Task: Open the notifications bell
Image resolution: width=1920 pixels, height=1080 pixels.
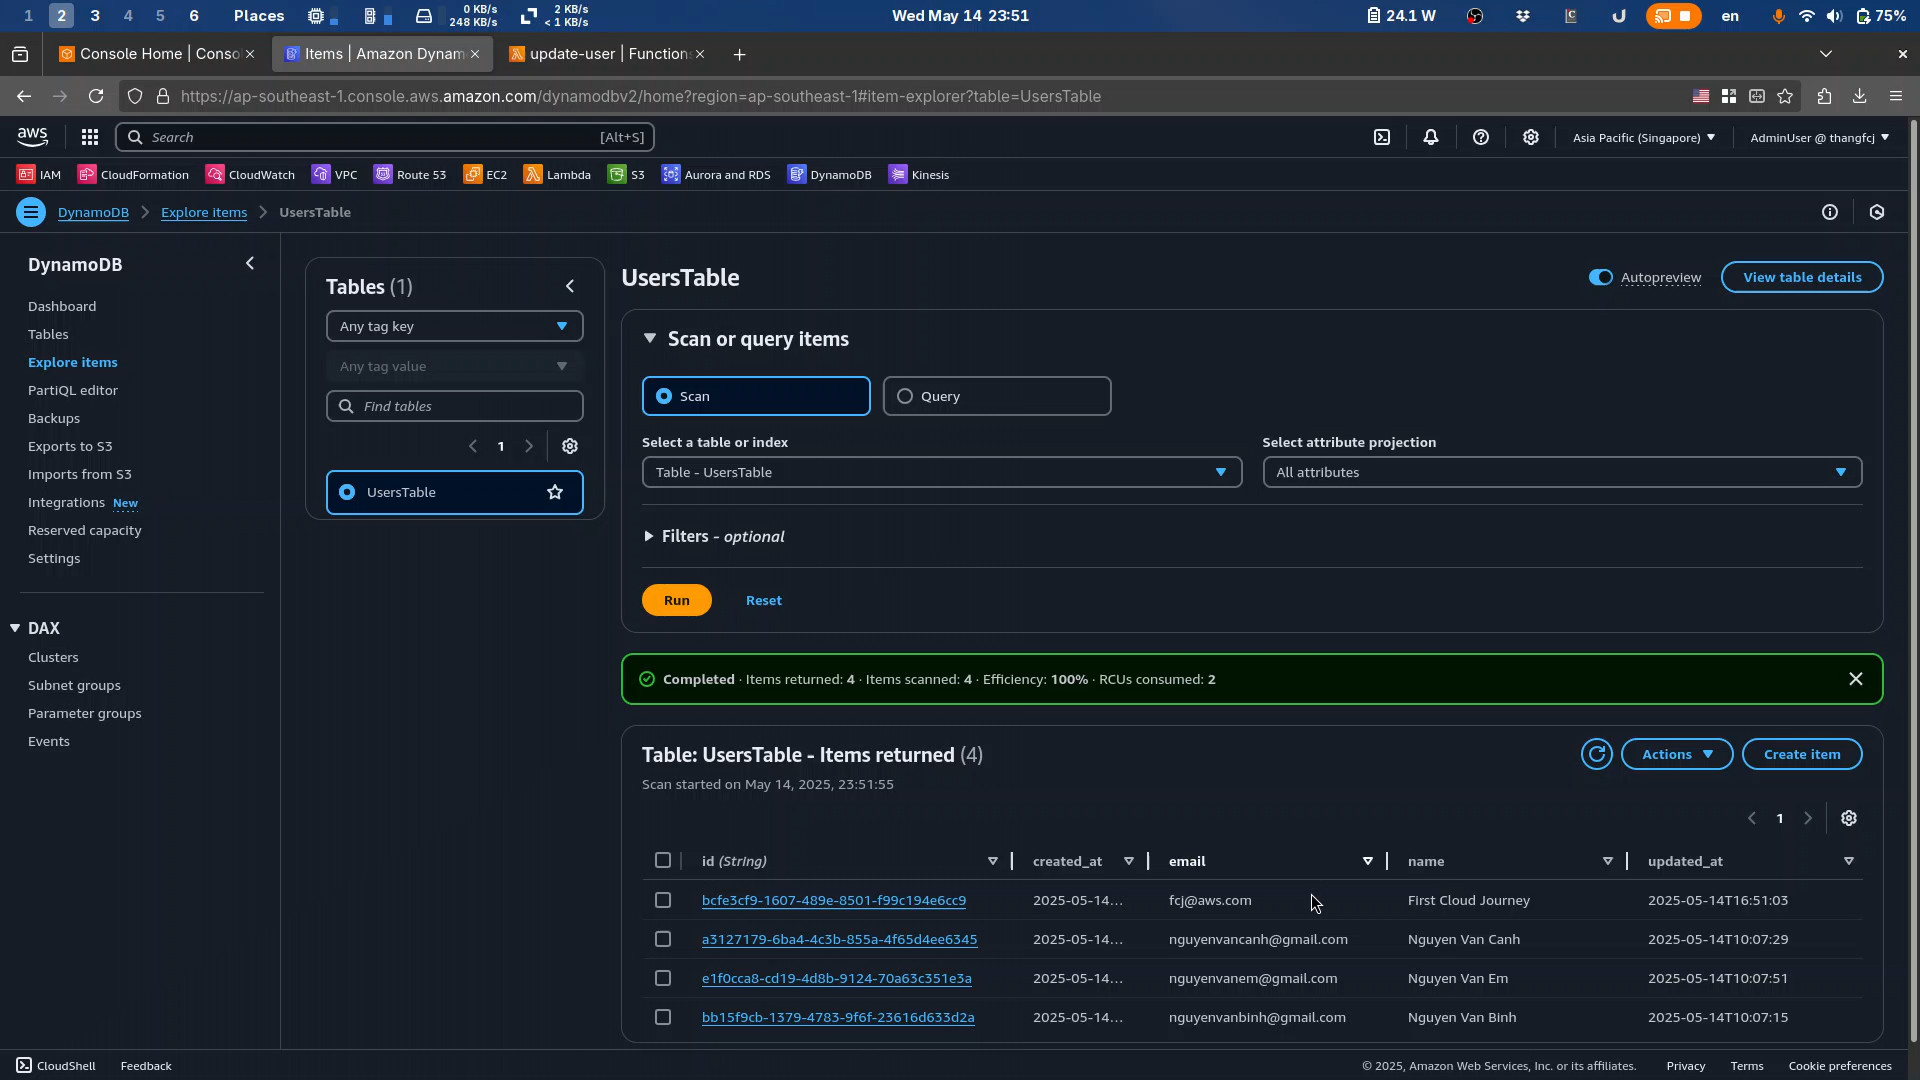Action: click(1431, 137)
